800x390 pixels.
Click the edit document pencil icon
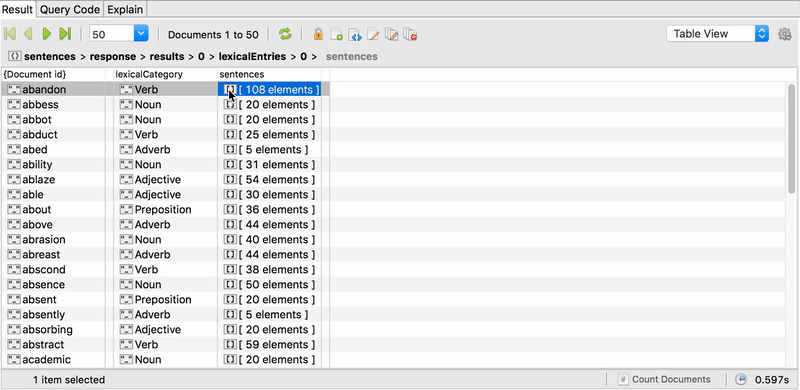point(373,34)
